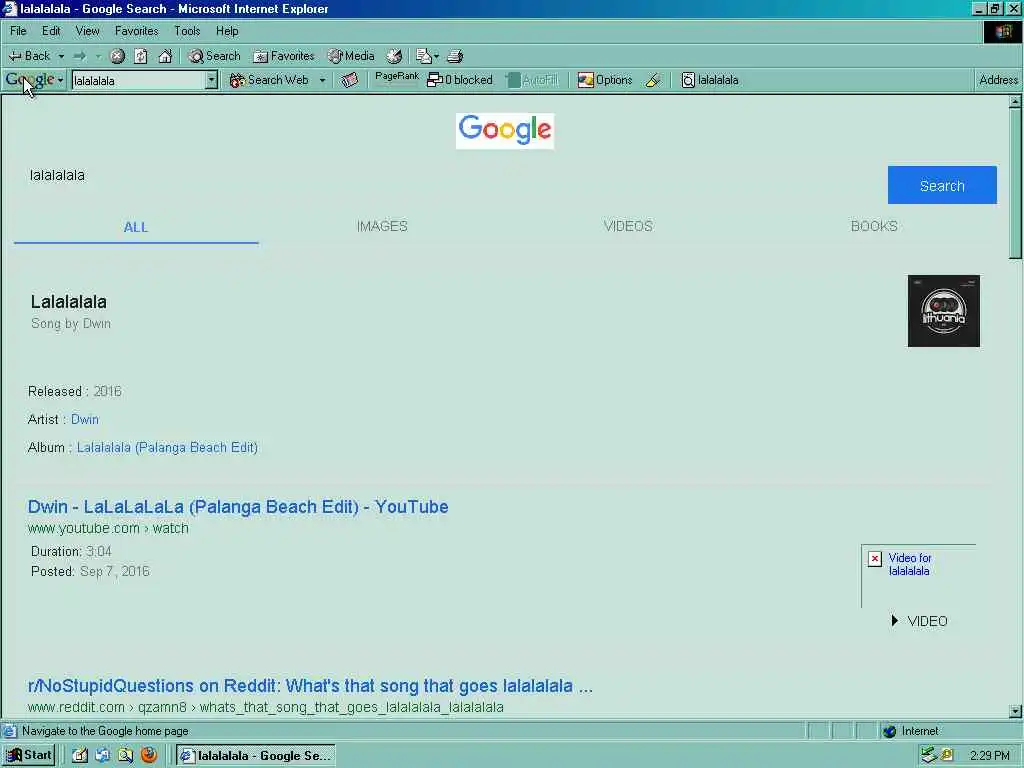Go to the Home page icon
Viewport: 1024px width, 768px height.
(165, 56)
